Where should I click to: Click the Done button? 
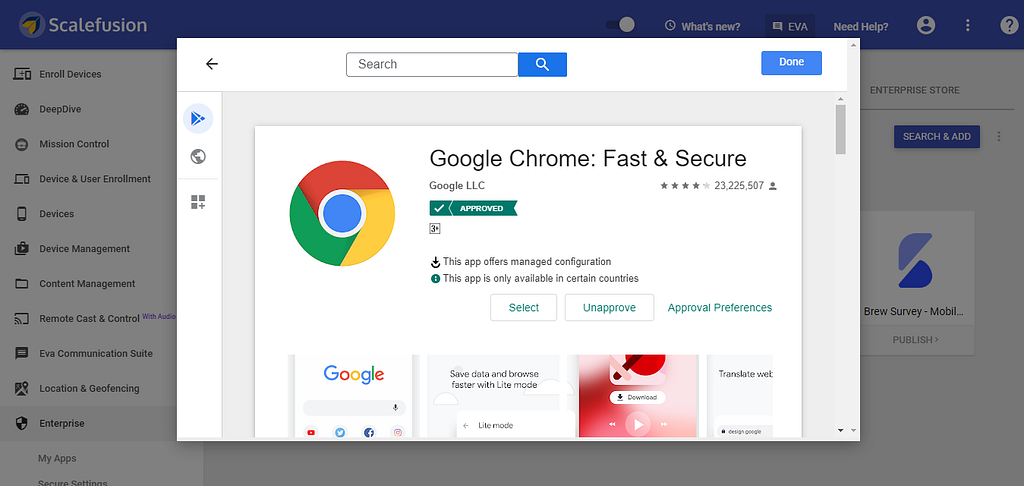click(x=792, y=63)
